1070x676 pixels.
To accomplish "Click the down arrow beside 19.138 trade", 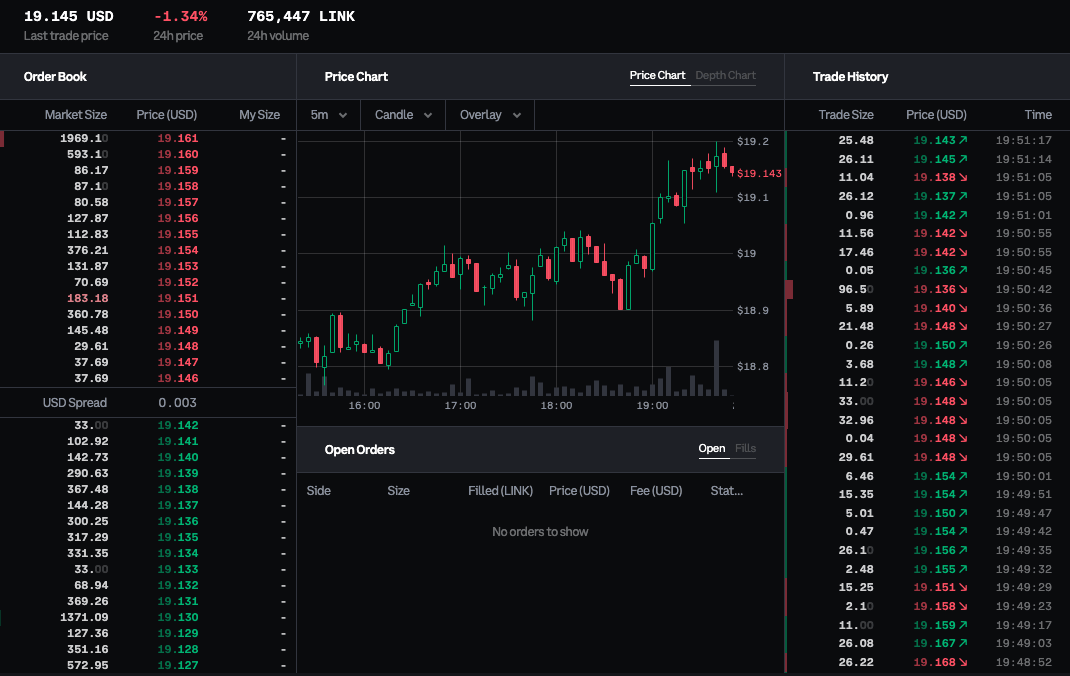I will click(x=963, y=177).
